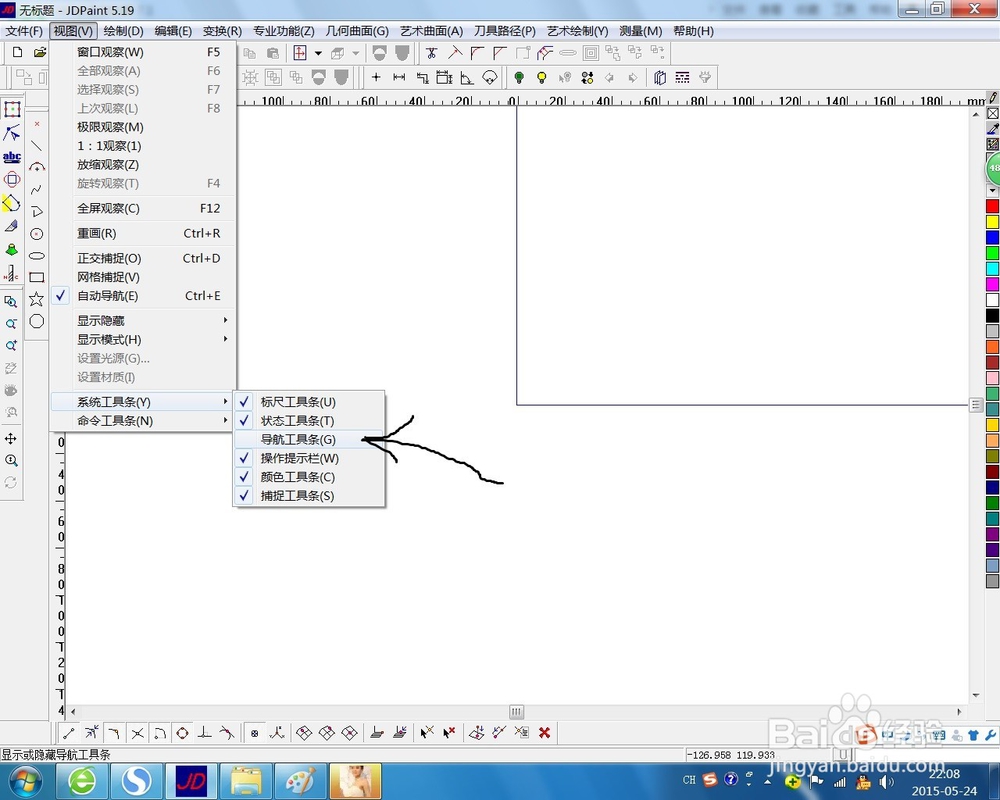Screen dimensions: 1000x800
Task: Select the line drawing tool
Action: (x=36, y=146)
